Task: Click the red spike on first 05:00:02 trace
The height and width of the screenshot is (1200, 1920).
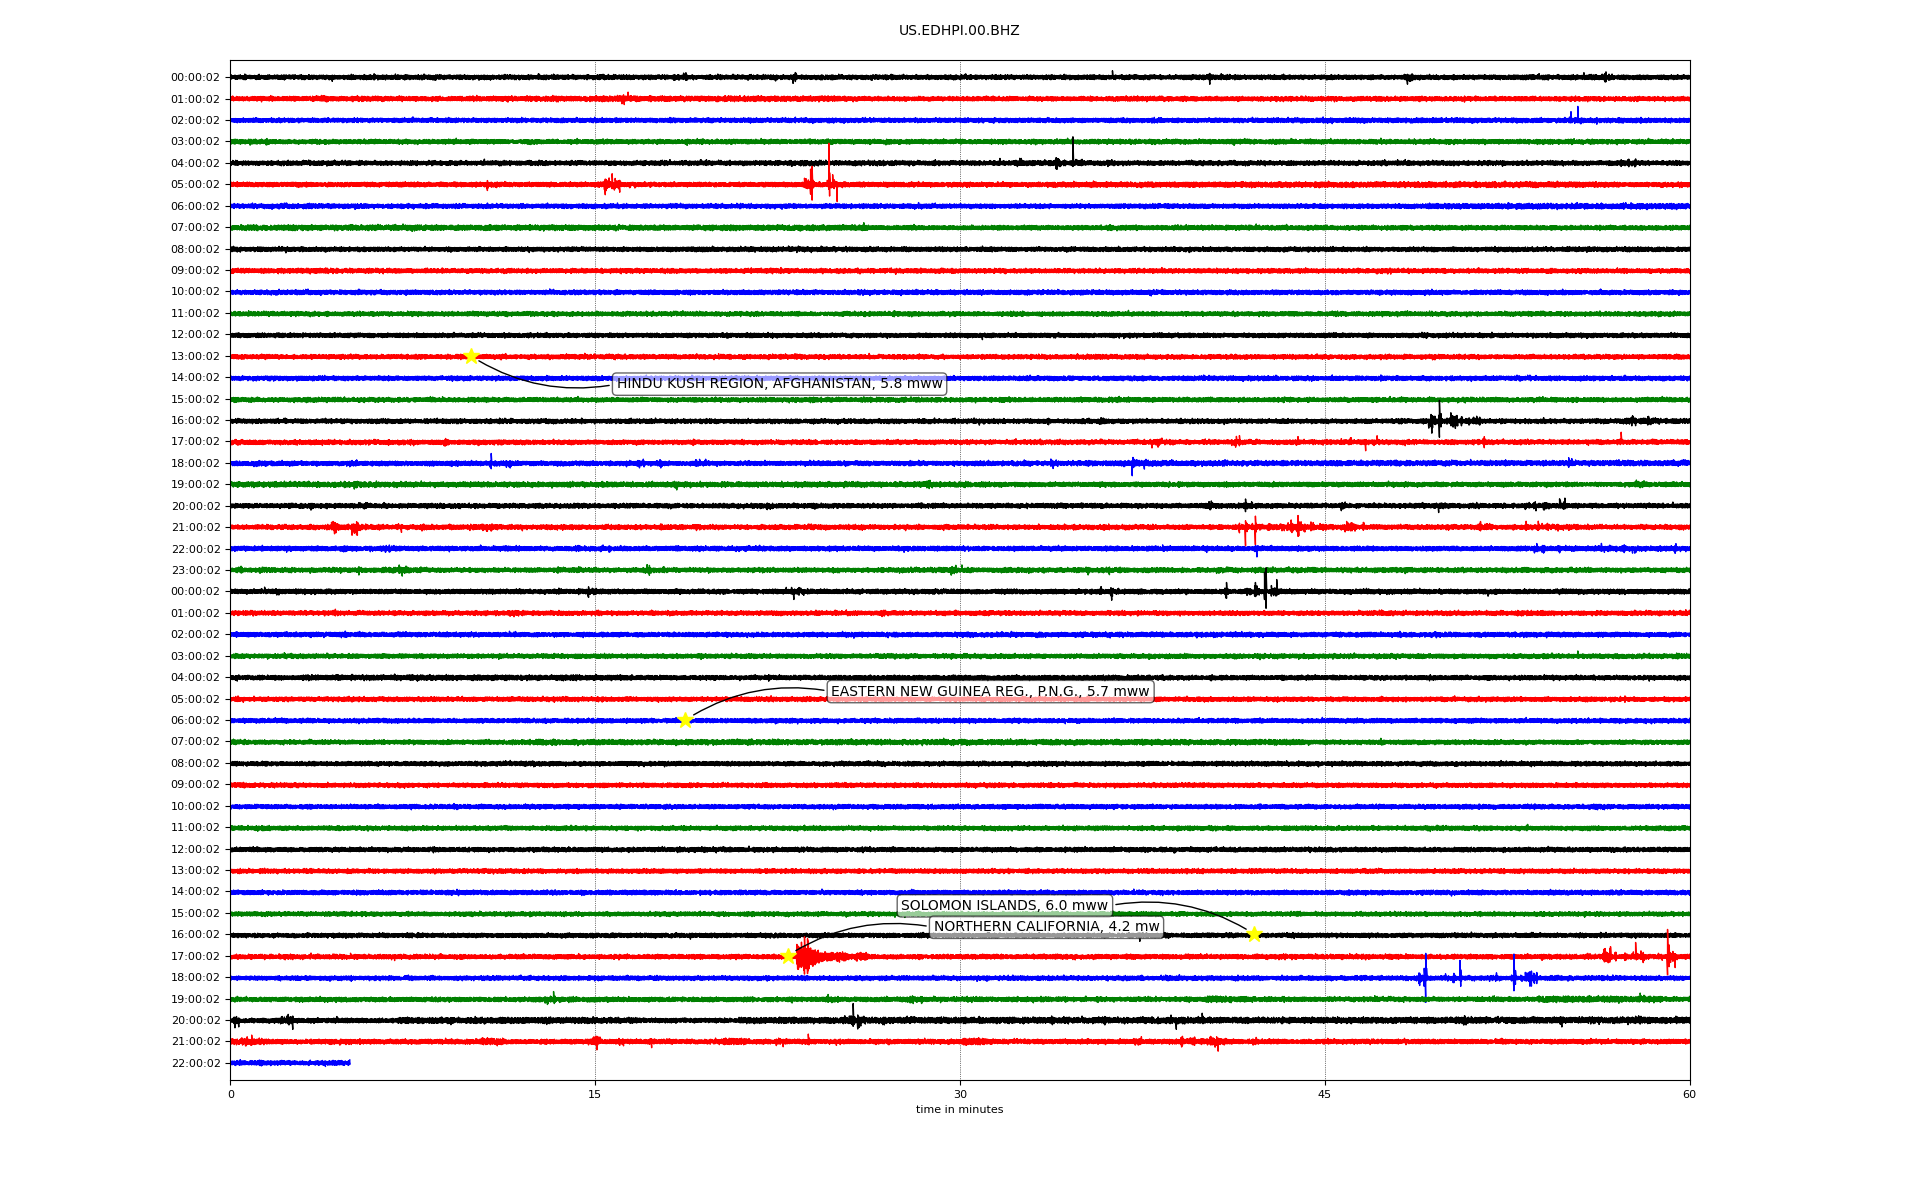Action: pyautogui.click(x=828, y=175)
